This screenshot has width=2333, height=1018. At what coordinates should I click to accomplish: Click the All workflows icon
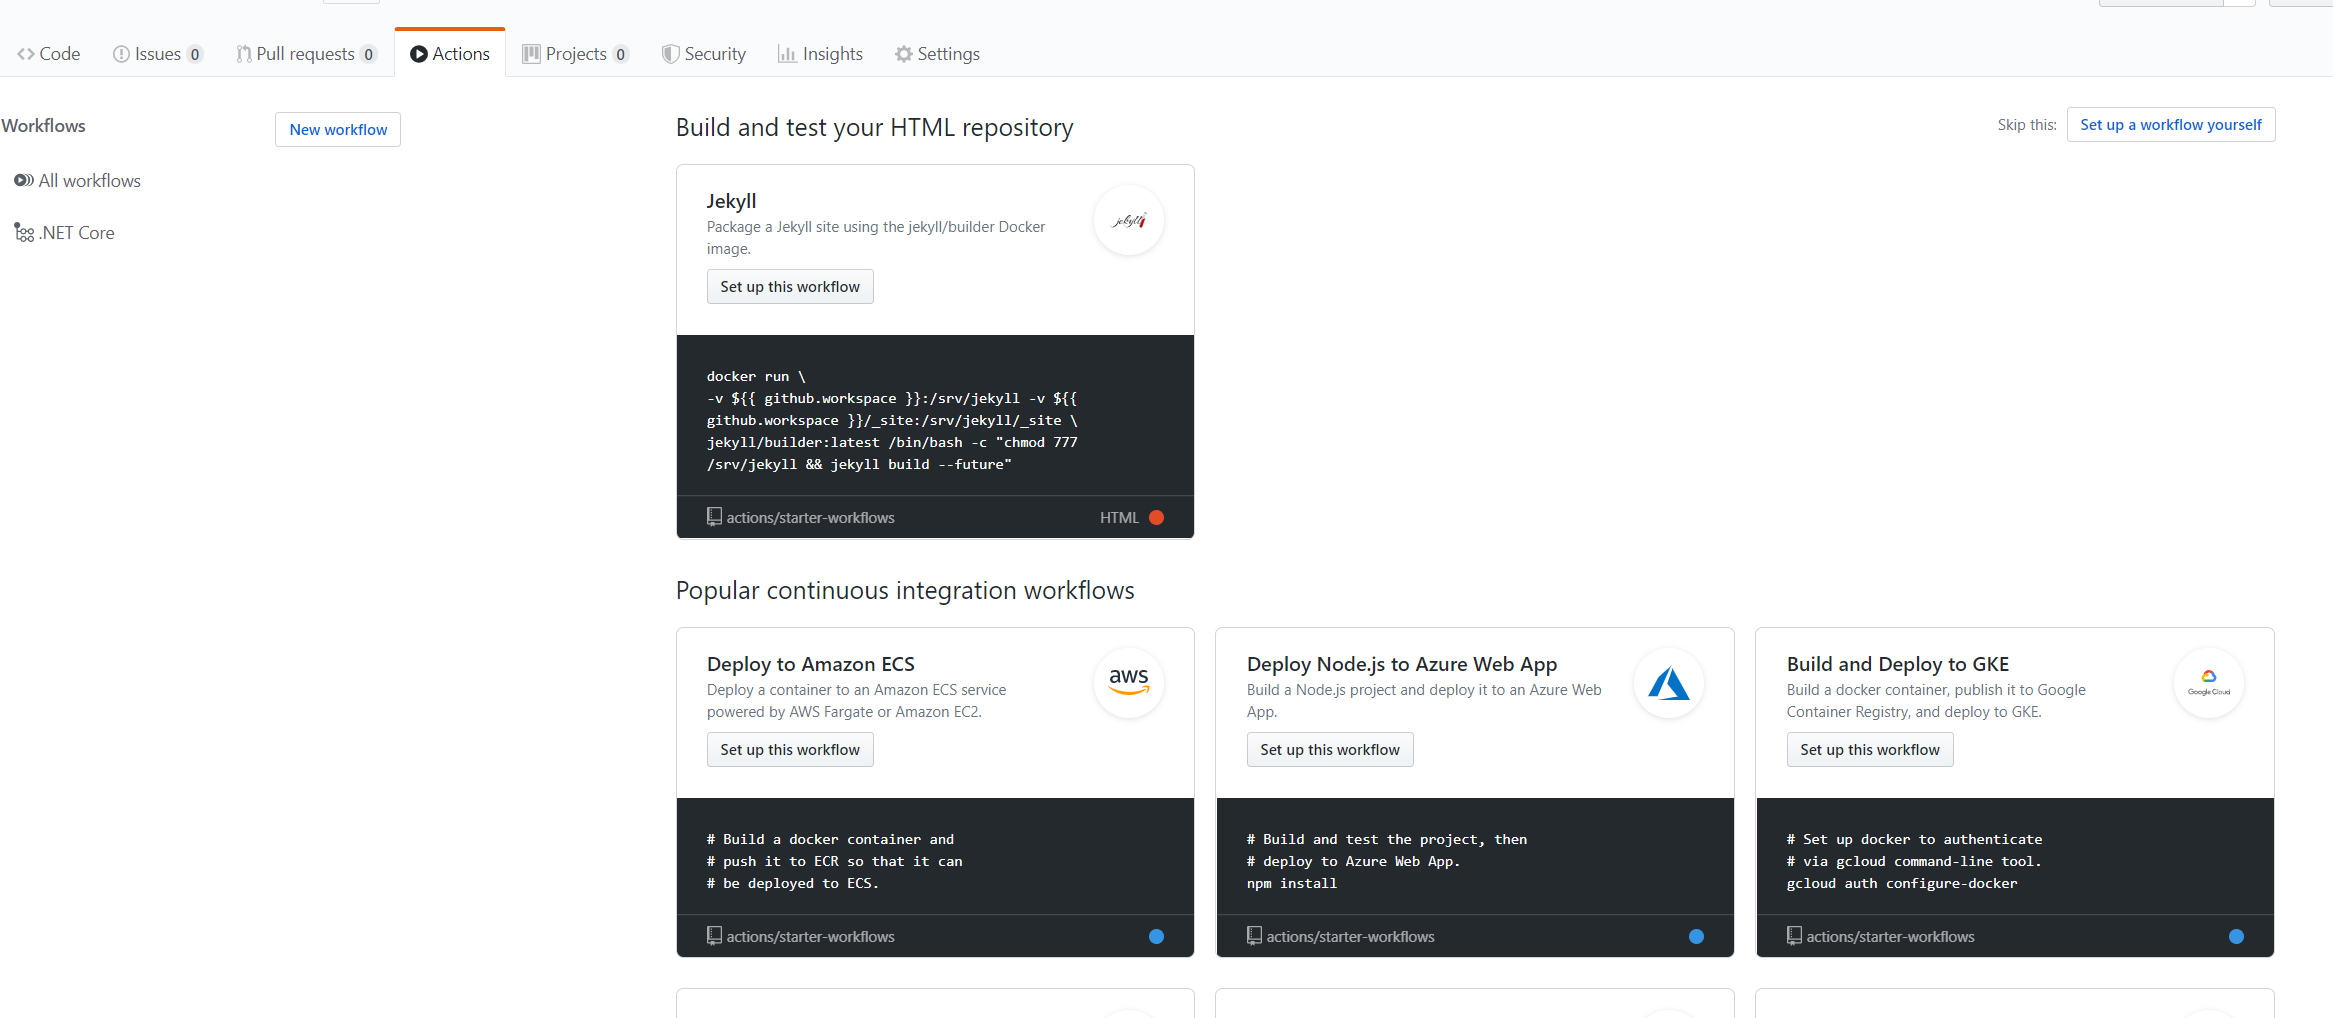23,181
